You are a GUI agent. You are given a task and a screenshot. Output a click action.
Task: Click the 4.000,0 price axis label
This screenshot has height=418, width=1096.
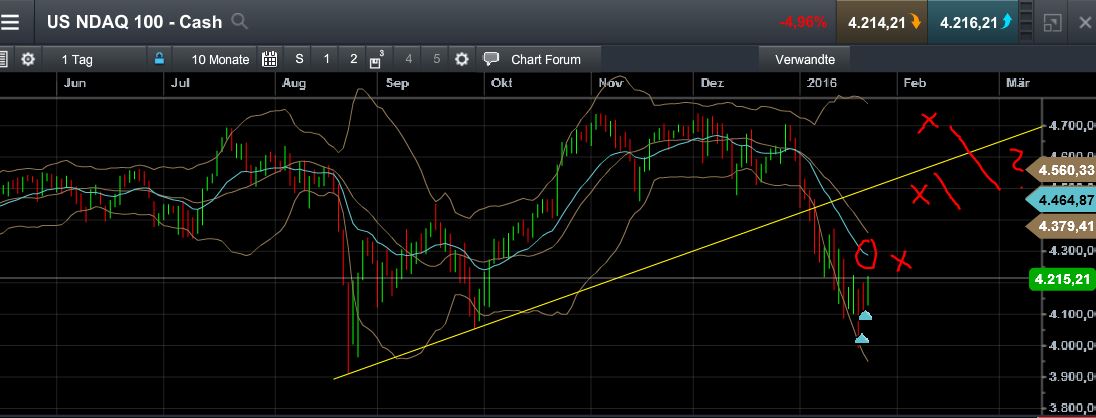(1071, 346)
